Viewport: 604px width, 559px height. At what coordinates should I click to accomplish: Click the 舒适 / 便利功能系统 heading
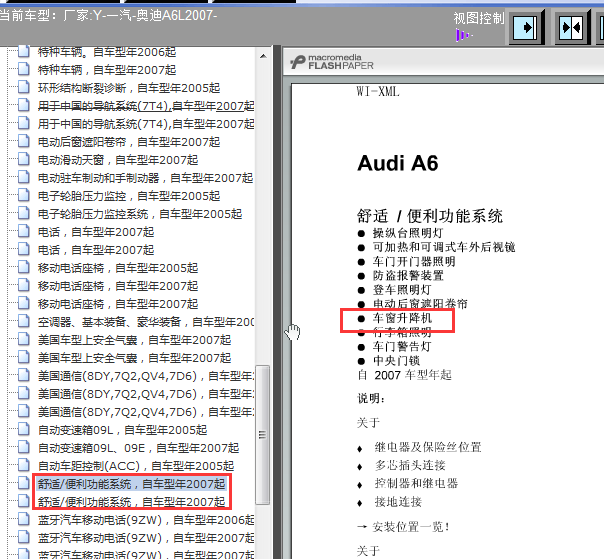pyautogui.click(x=430, y=216)
